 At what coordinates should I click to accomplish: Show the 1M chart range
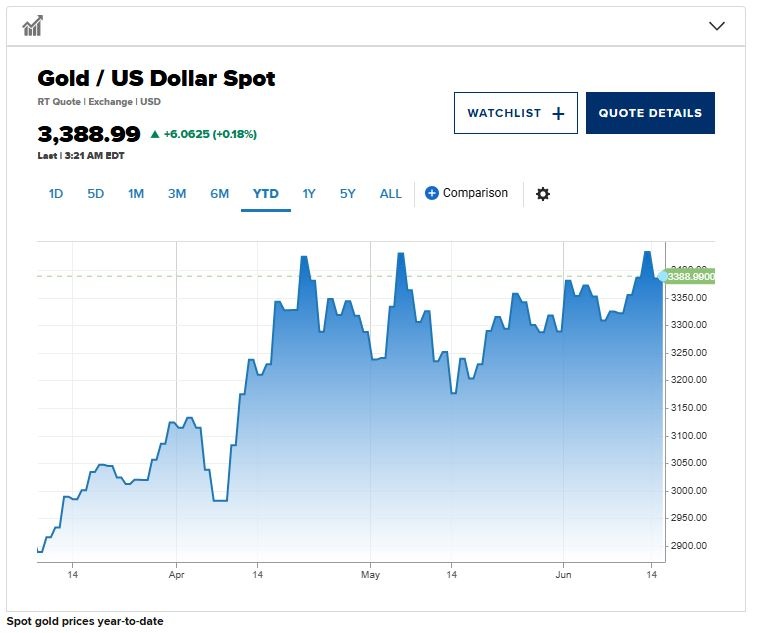pyautogui.click(x=136, y=194)
